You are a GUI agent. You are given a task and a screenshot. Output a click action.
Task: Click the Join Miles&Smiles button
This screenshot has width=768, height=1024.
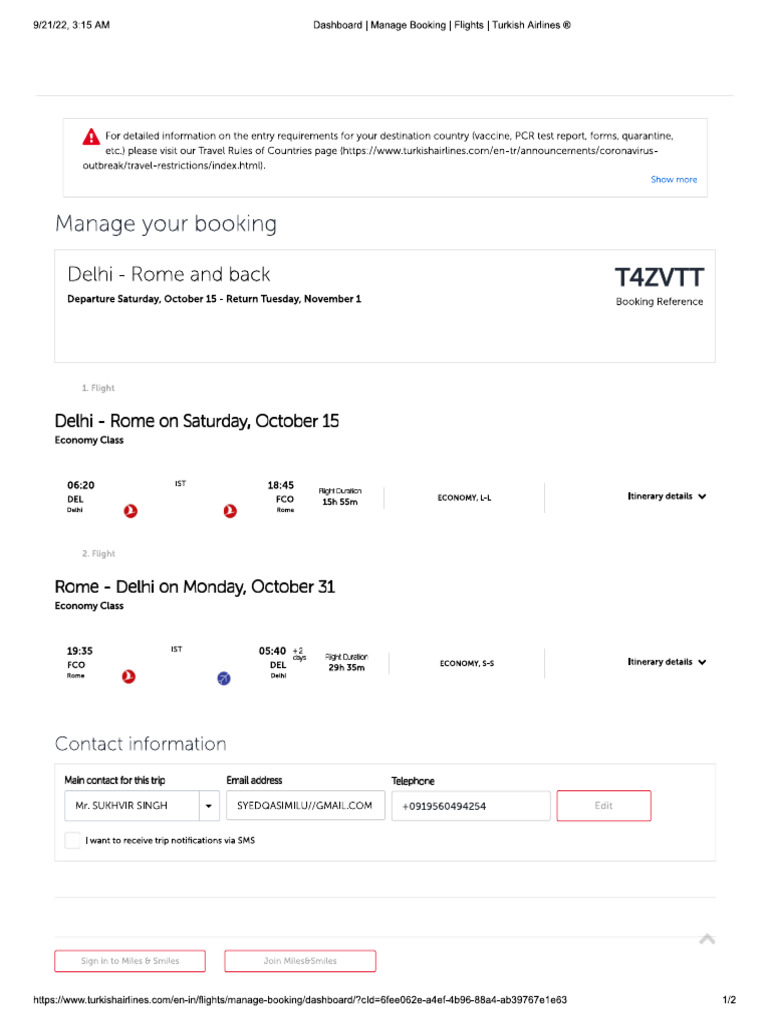(x=300, y=961)
